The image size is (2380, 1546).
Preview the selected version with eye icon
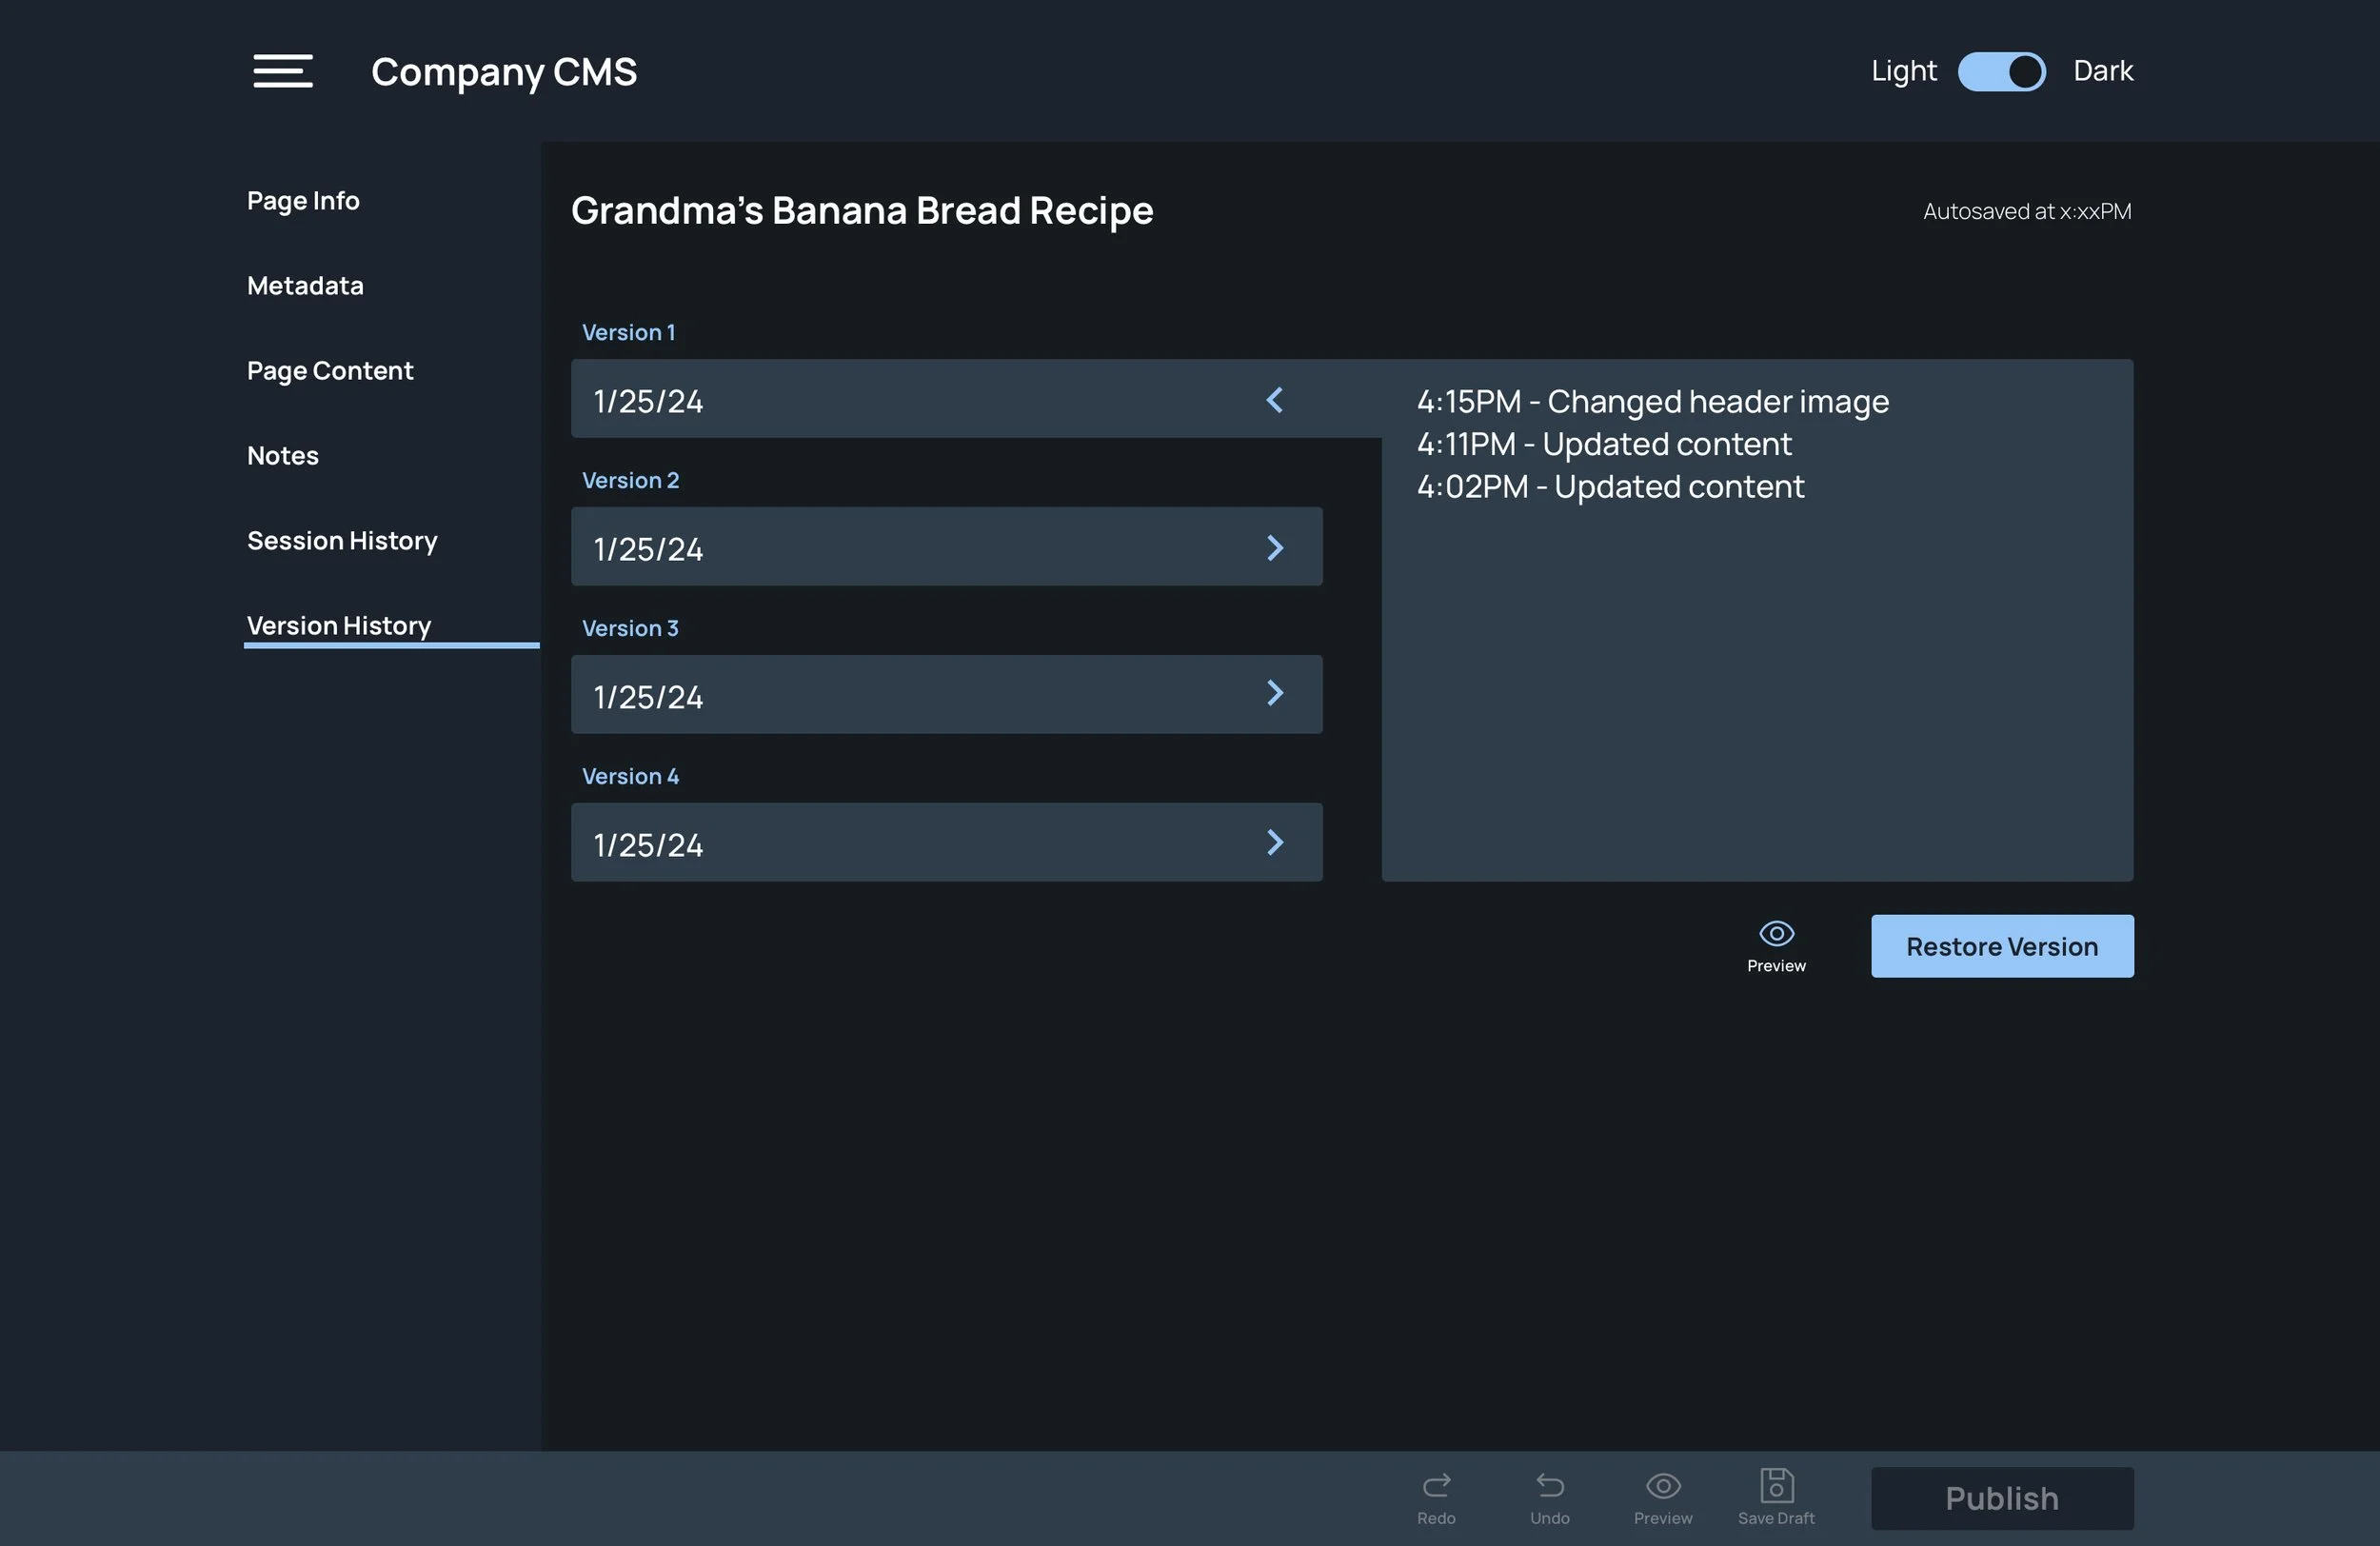1776,934
